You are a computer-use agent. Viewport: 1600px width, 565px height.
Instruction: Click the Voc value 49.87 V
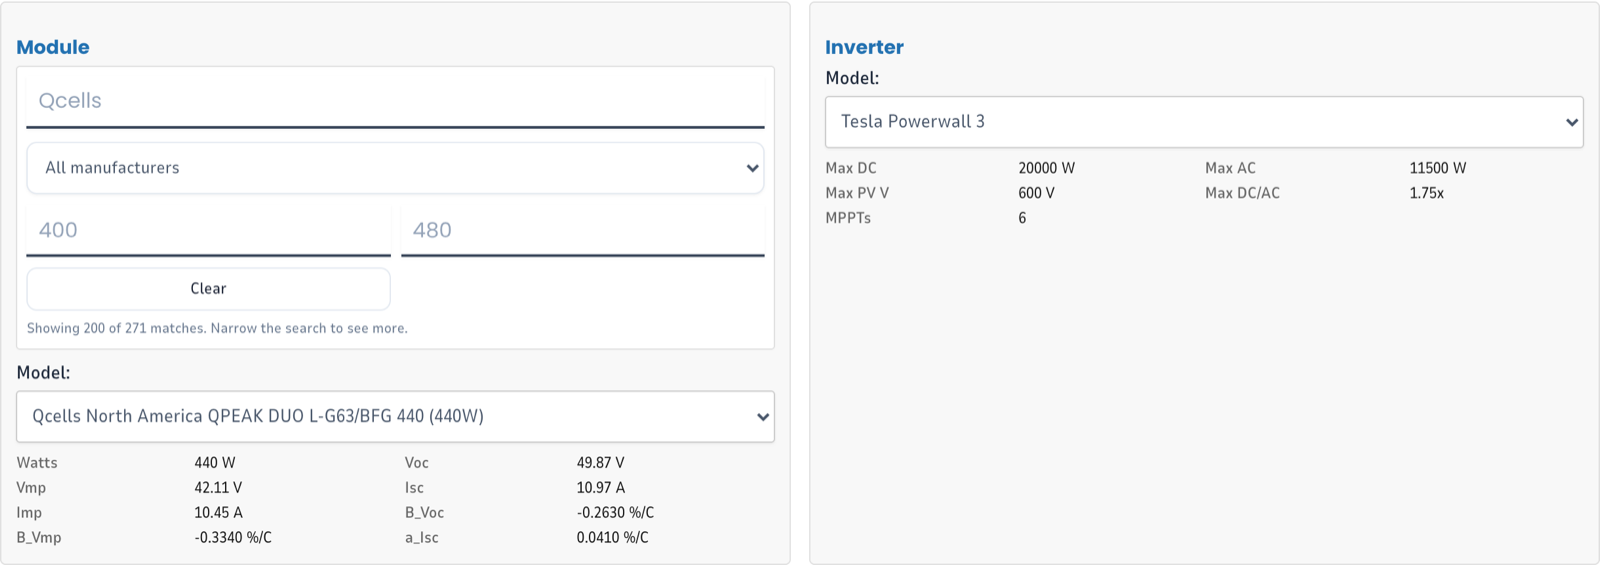(x=600, y=463)
